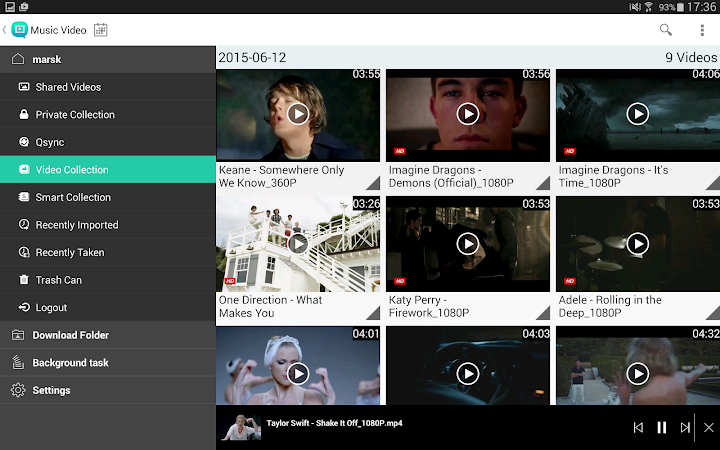Play the 04:32 garden video
720x450 pixels.
coord(638,374)
